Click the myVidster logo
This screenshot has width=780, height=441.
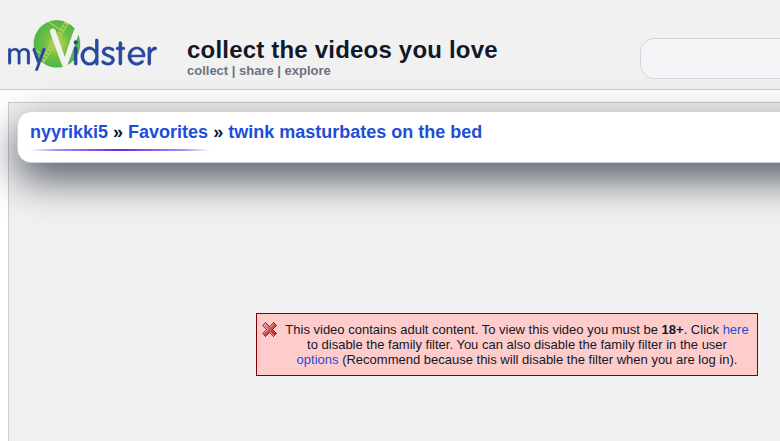click(x=82, y=46)
